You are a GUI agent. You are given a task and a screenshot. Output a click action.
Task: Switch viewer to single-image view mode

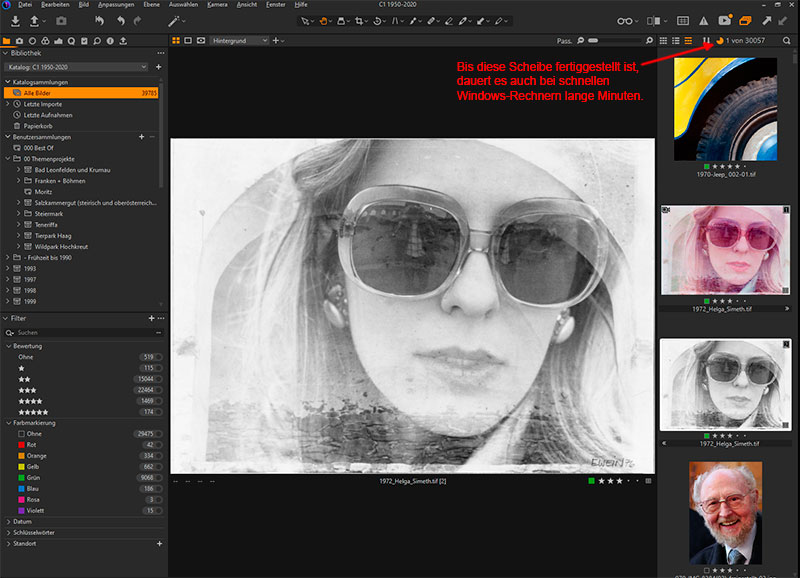188,40
